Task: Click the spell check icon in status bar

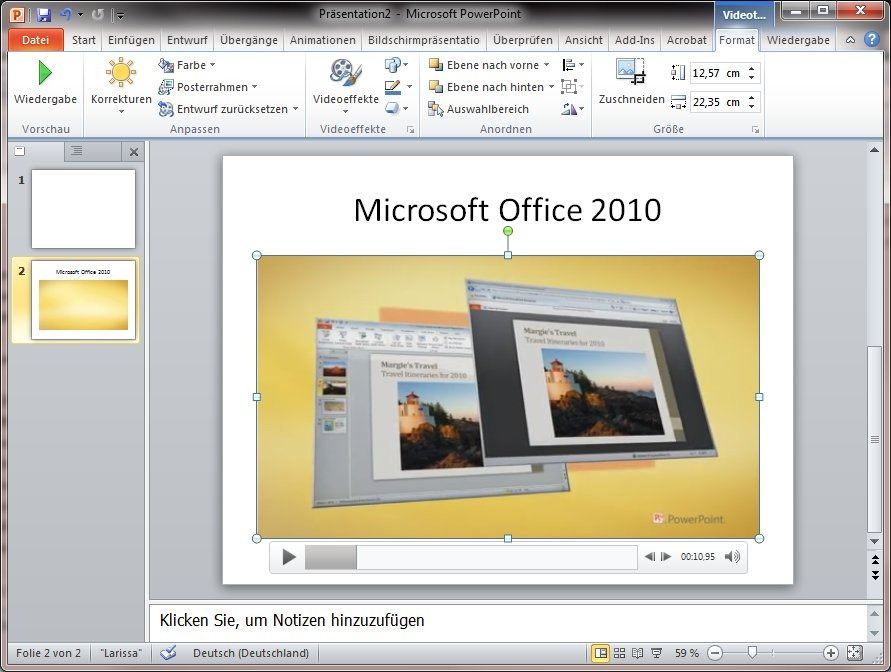Action: click(x=168, y=653)
